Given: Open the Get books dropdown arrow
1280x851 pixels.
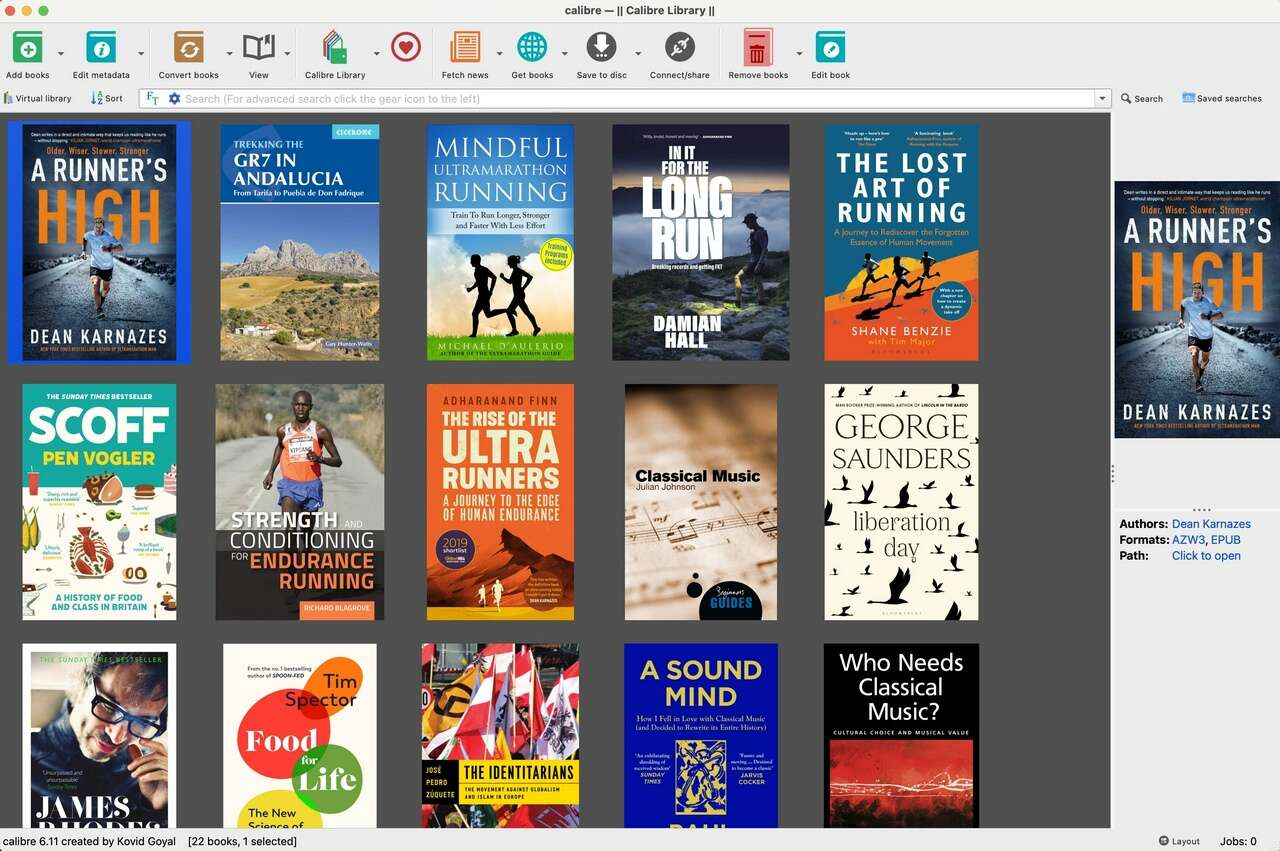Looking at the screenshot, I should click(x=564, y=54).
